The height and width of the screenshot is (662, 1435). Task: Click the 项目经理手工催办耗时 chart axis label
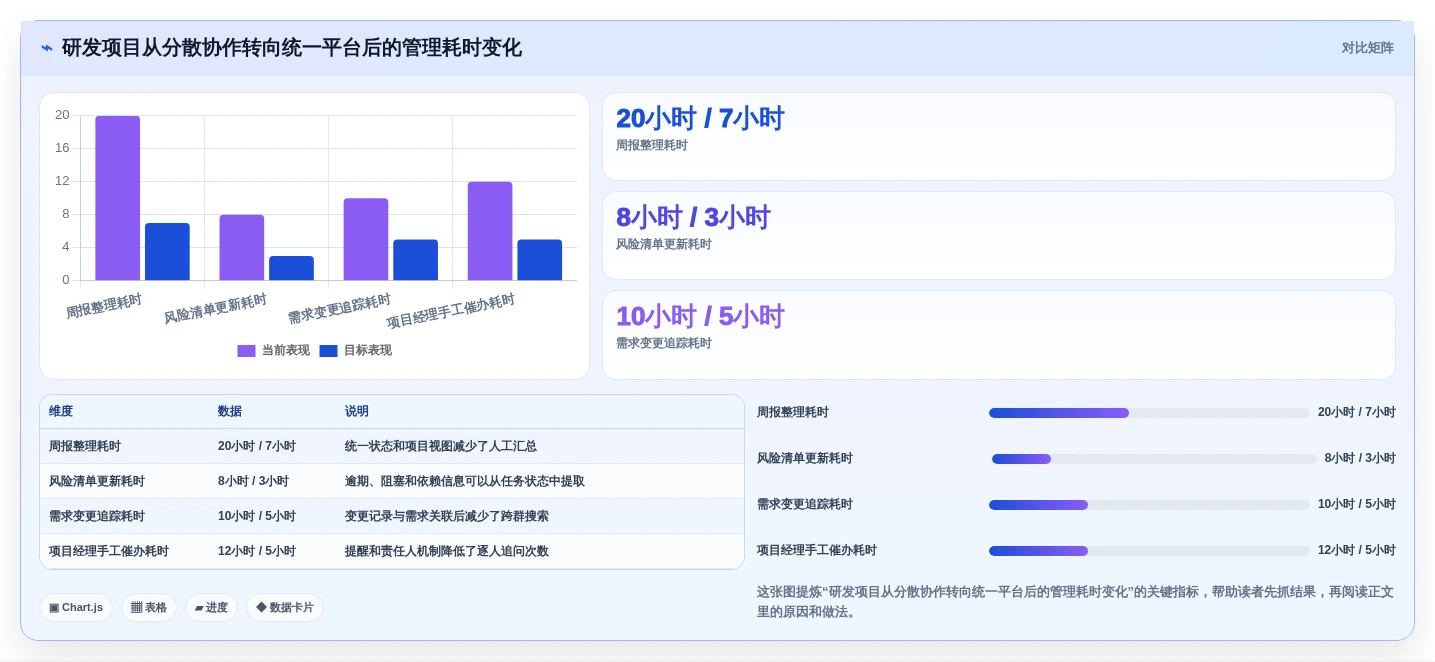click(x=451, y=312)
